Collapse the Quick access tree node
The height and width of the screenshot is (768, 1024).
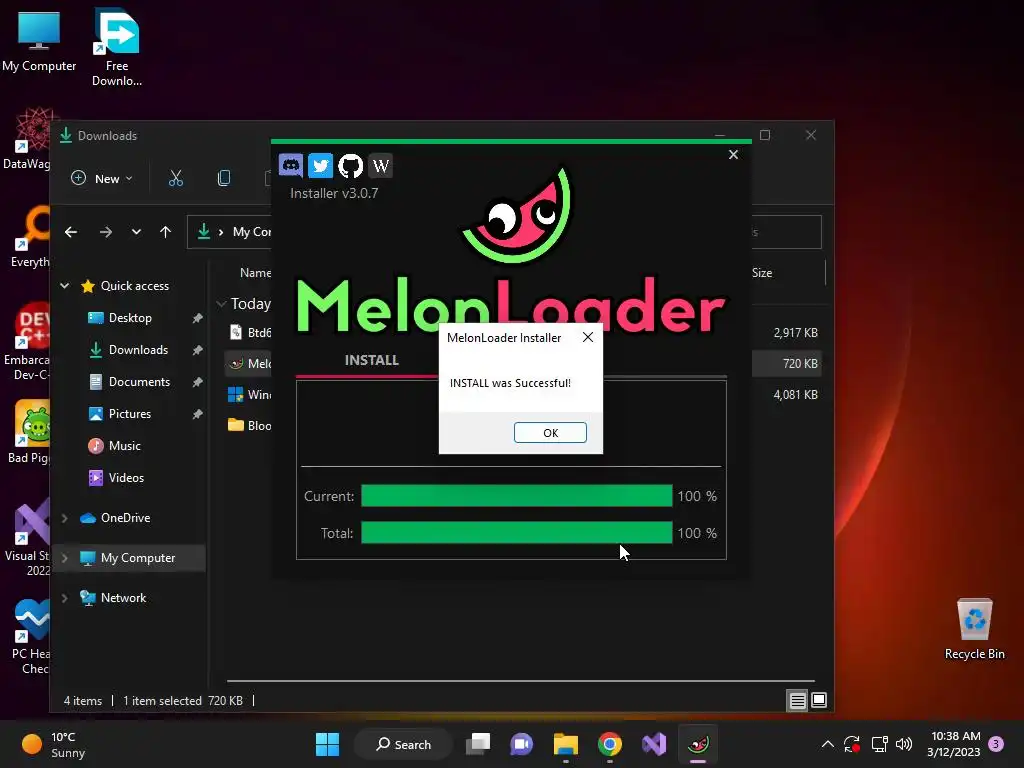click(65, 285)
